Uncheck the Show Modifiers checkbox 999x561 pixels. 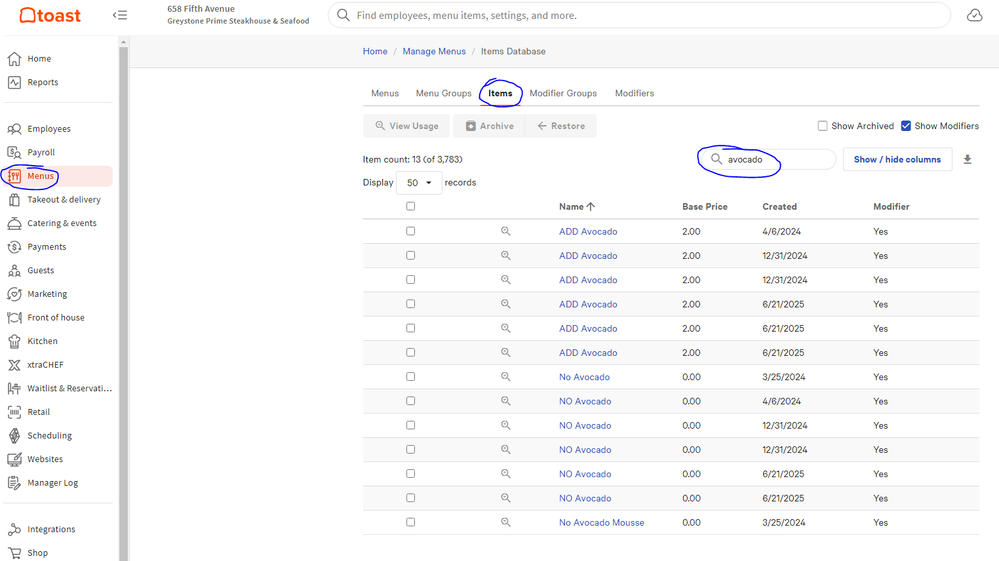tap(906, 126)
